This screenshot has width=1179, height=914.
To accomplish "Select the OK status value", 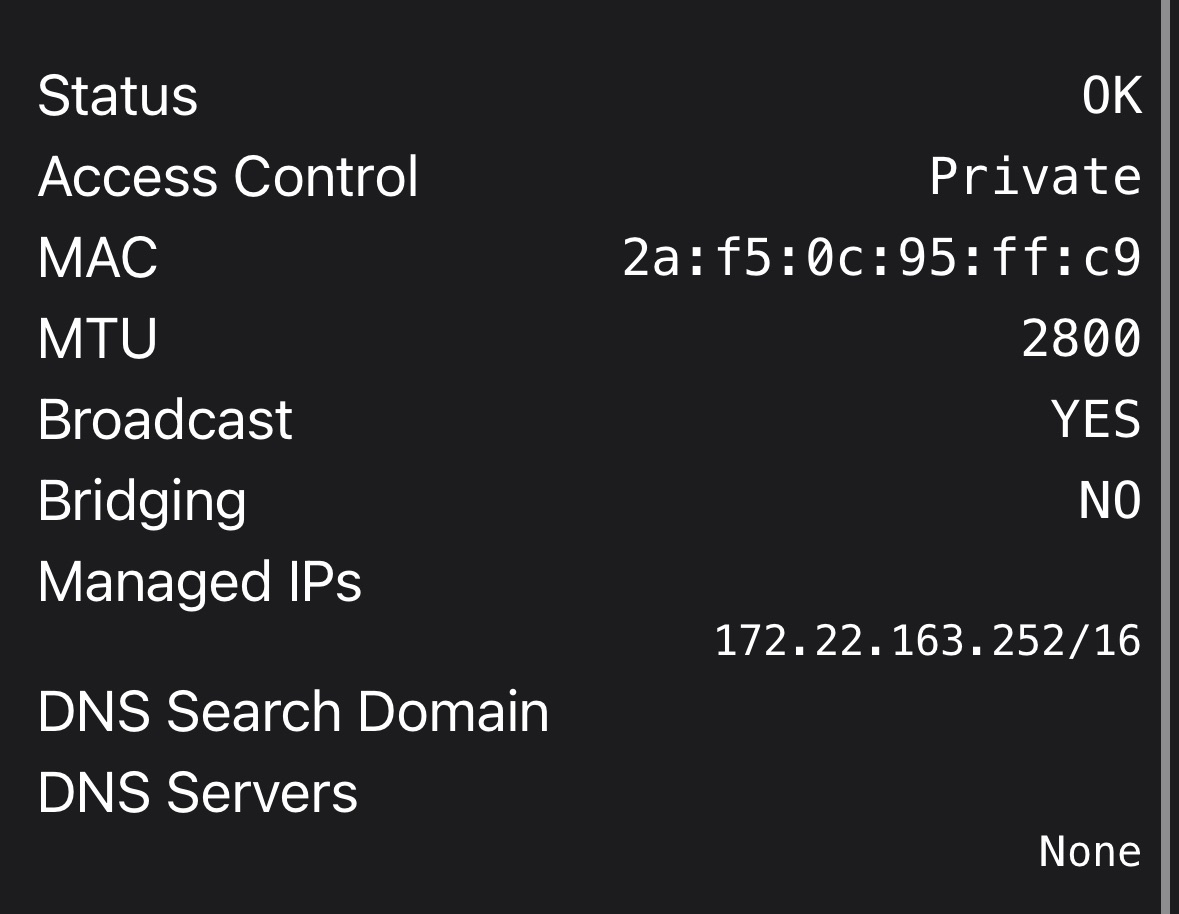I will (1112, 96).
